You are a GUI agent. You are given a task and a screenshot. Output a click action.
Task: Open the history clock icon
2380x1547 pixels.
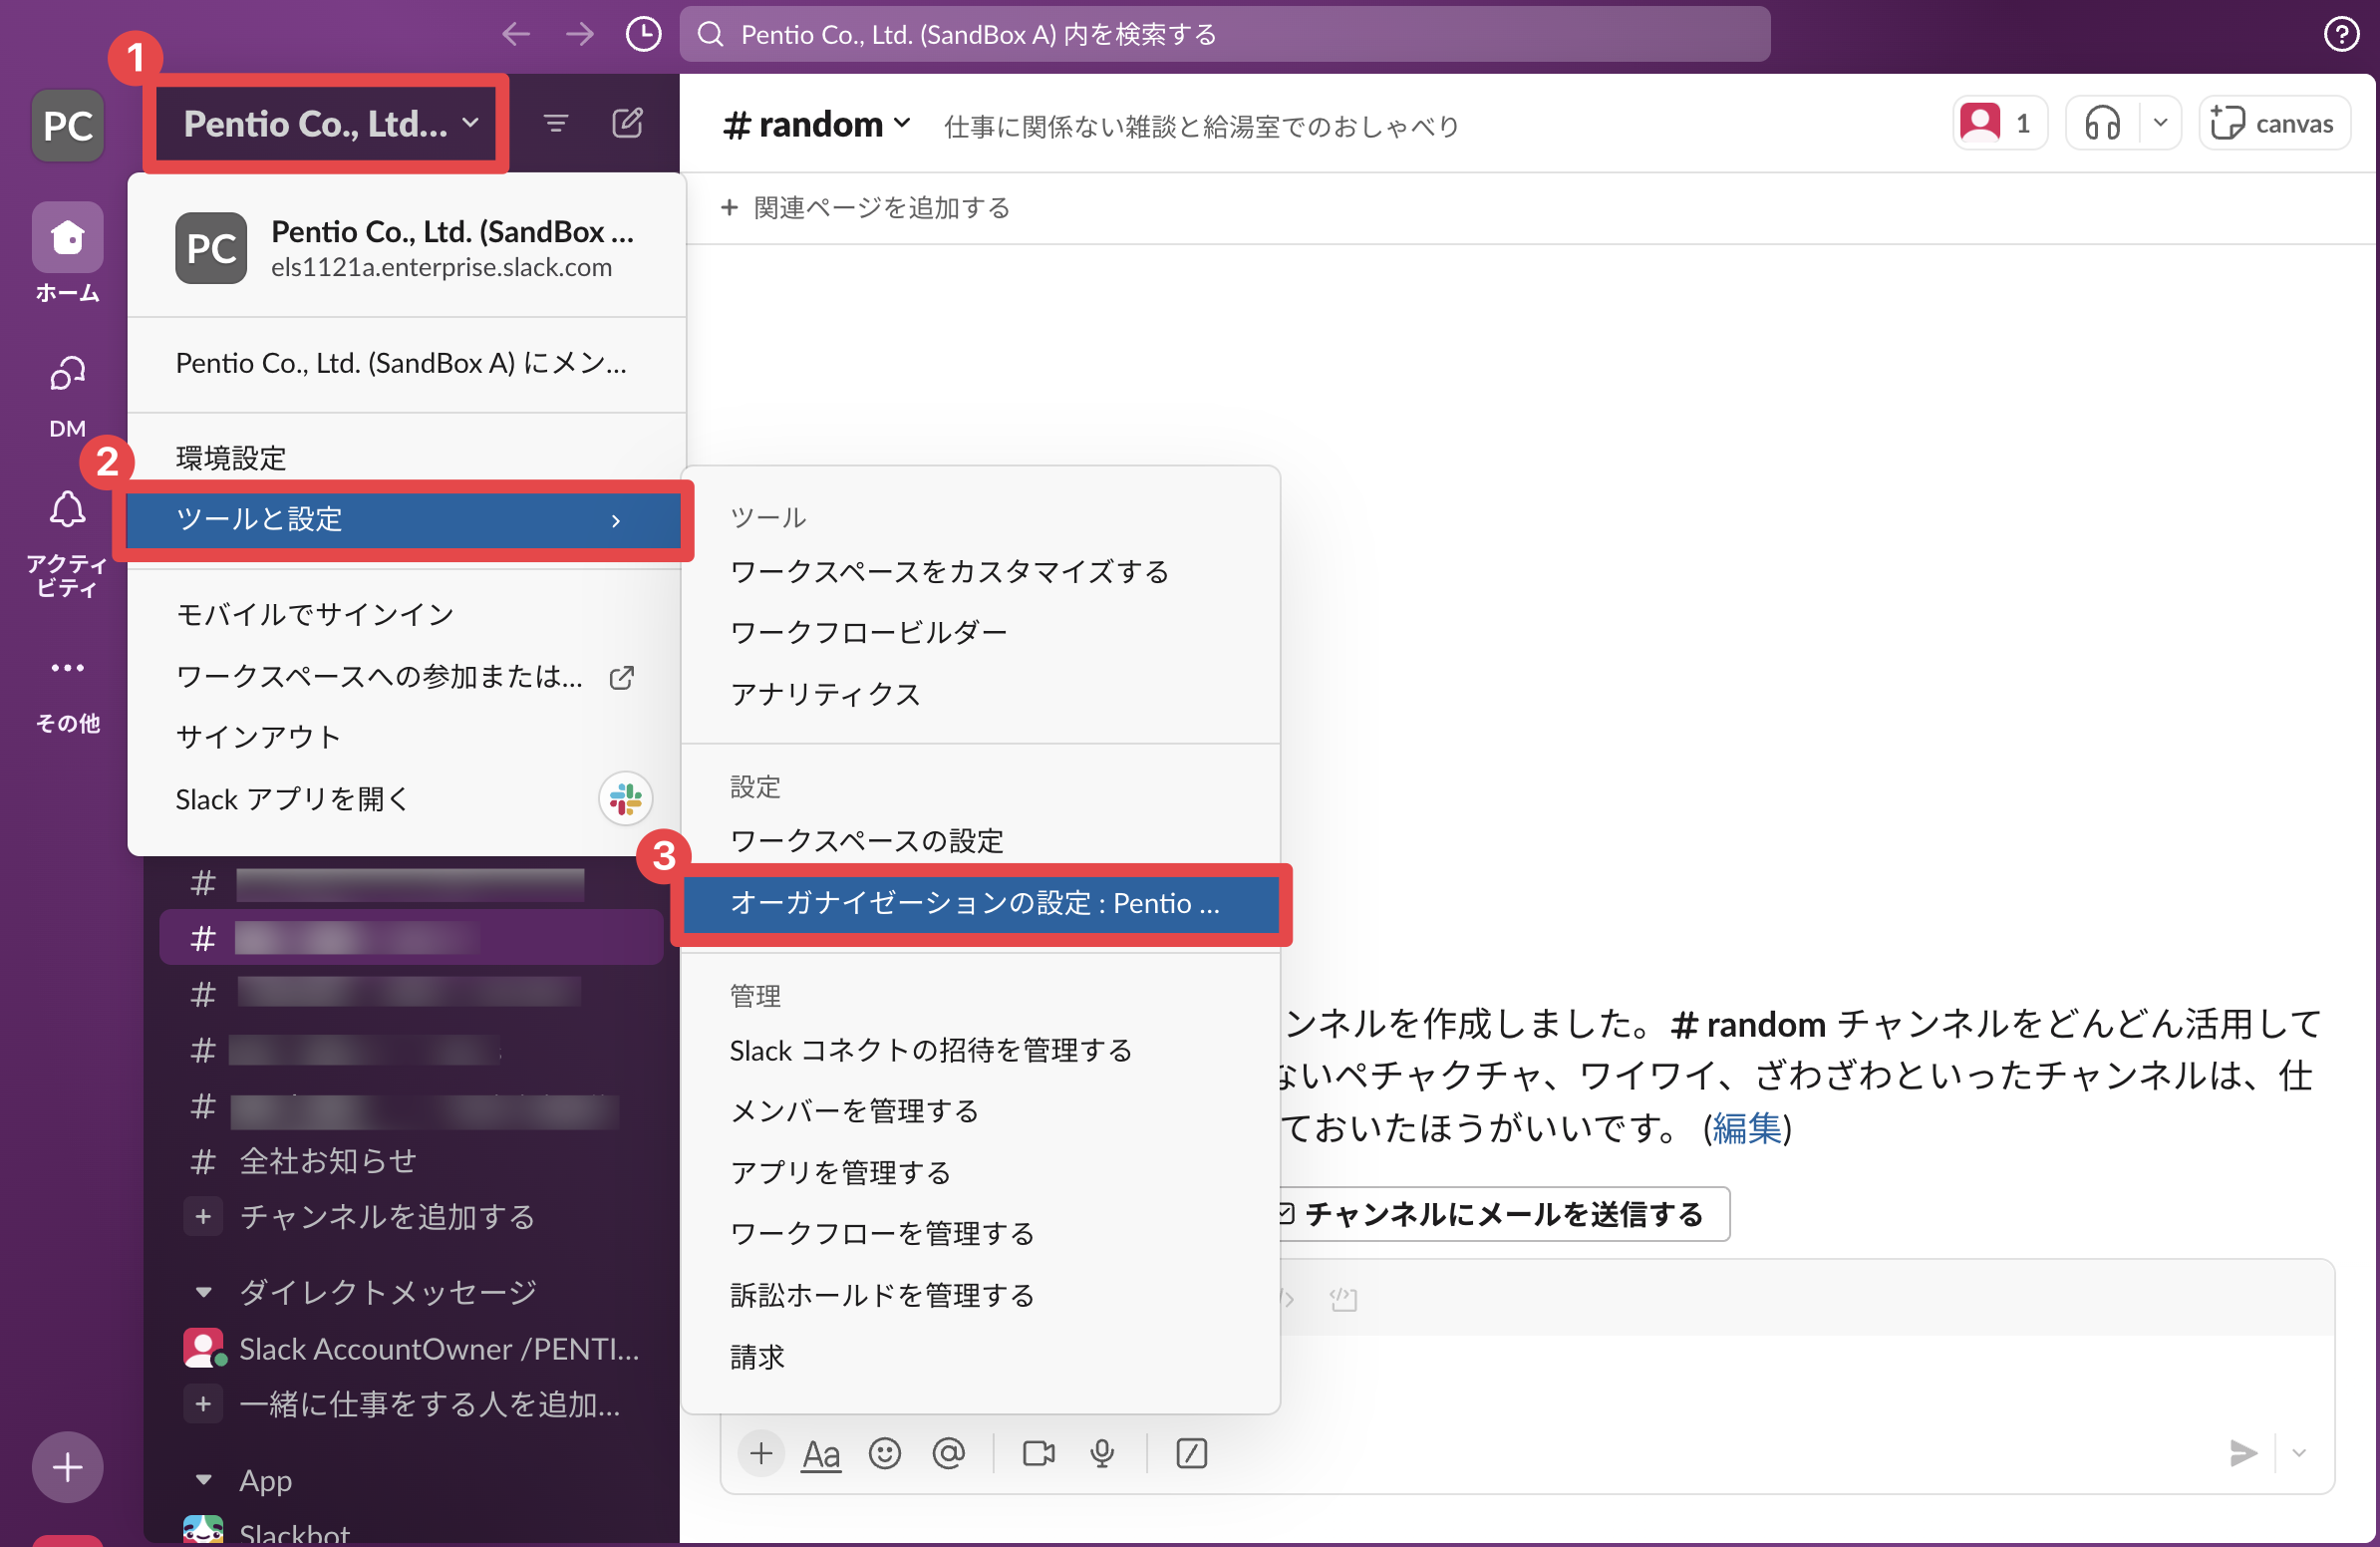pyautogui.click(x=643, y=35)
